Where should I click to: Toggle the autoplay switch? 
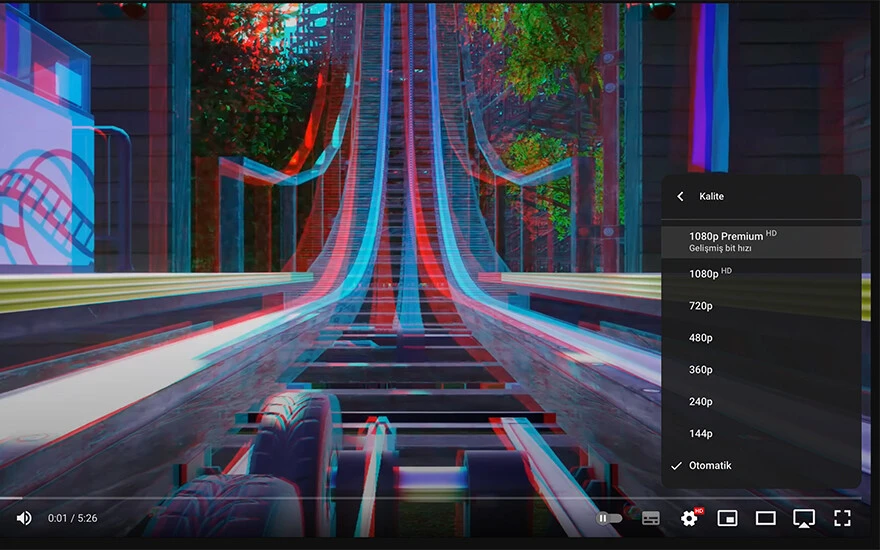click(x=608, y=518)
